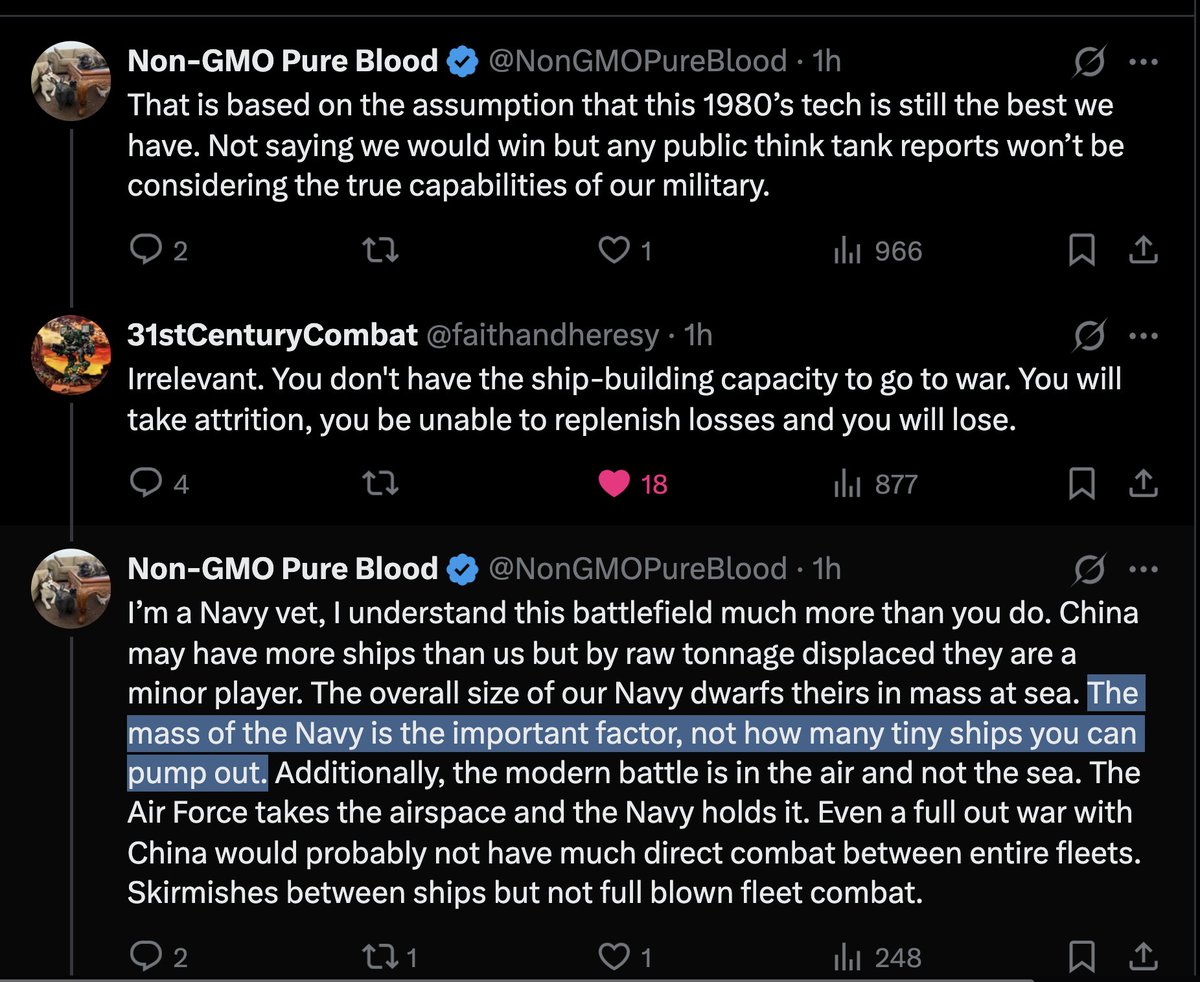Visit @faithandheresy profile handle

coord(543,335)
